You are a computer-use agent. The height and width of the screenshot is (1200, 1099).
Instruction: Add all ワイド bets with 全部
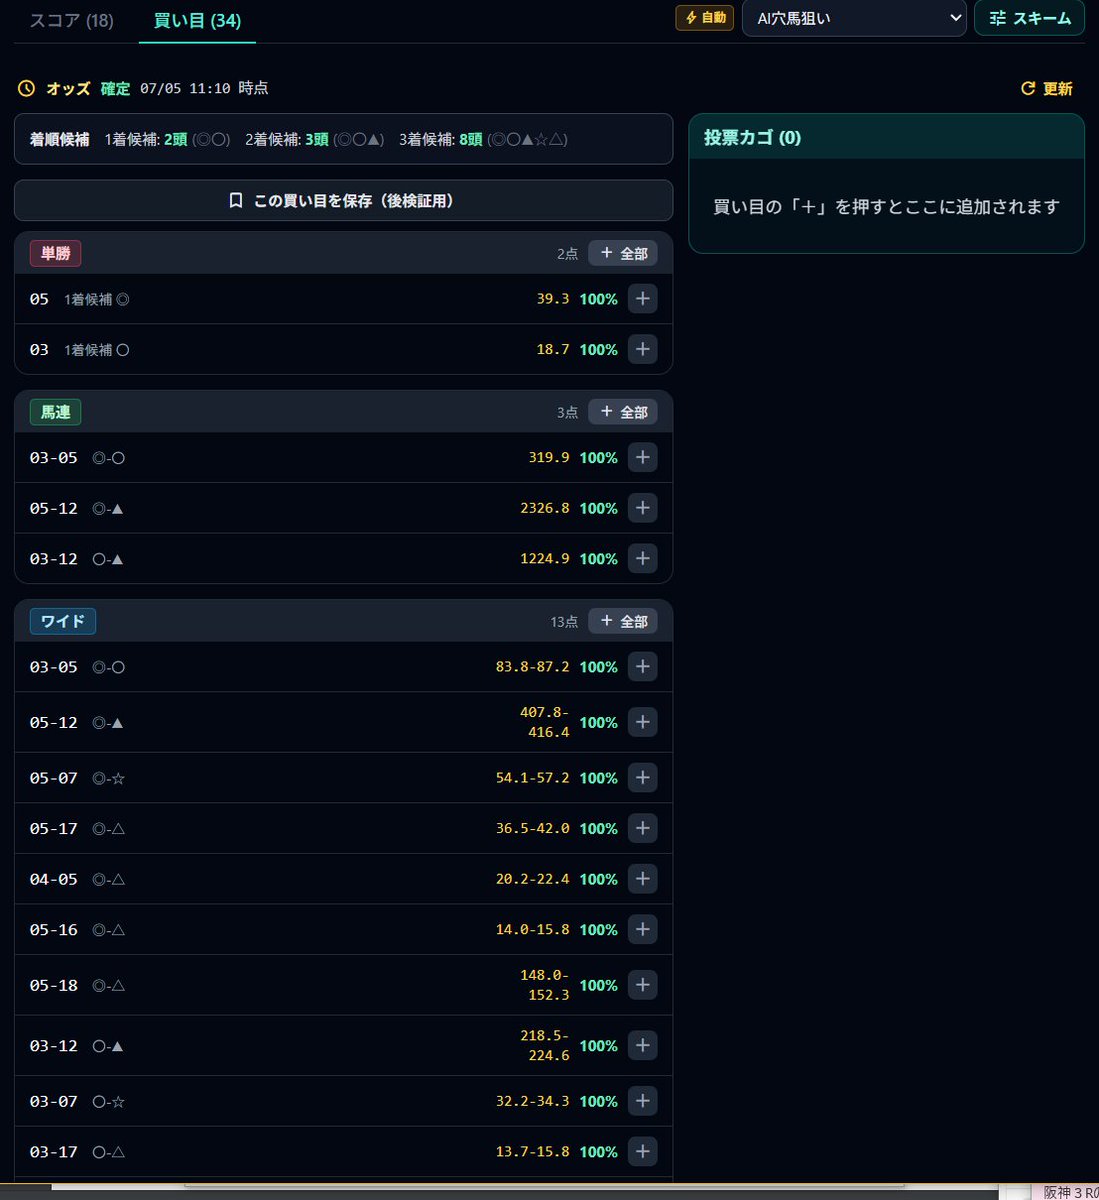tap(622, 621)
